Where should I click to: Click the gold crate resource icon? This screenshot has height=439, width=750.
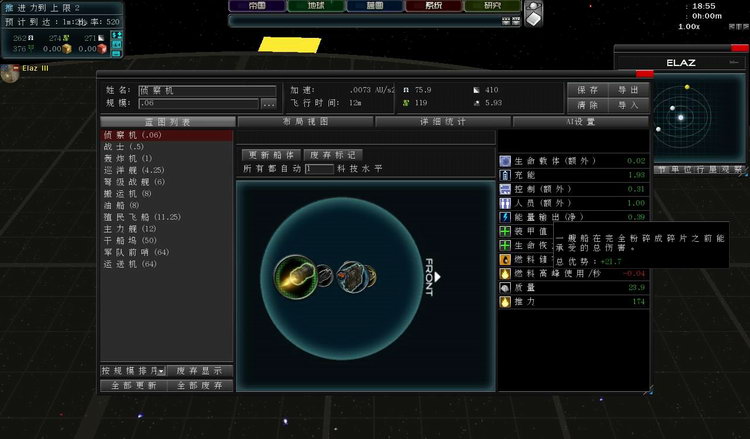tap(67, 49)
